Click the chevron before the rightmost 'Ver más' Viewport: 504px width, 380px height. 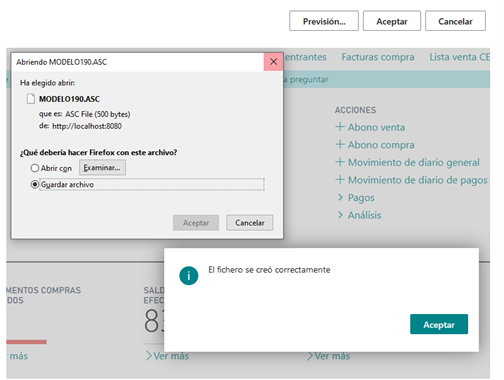[310, 356]
